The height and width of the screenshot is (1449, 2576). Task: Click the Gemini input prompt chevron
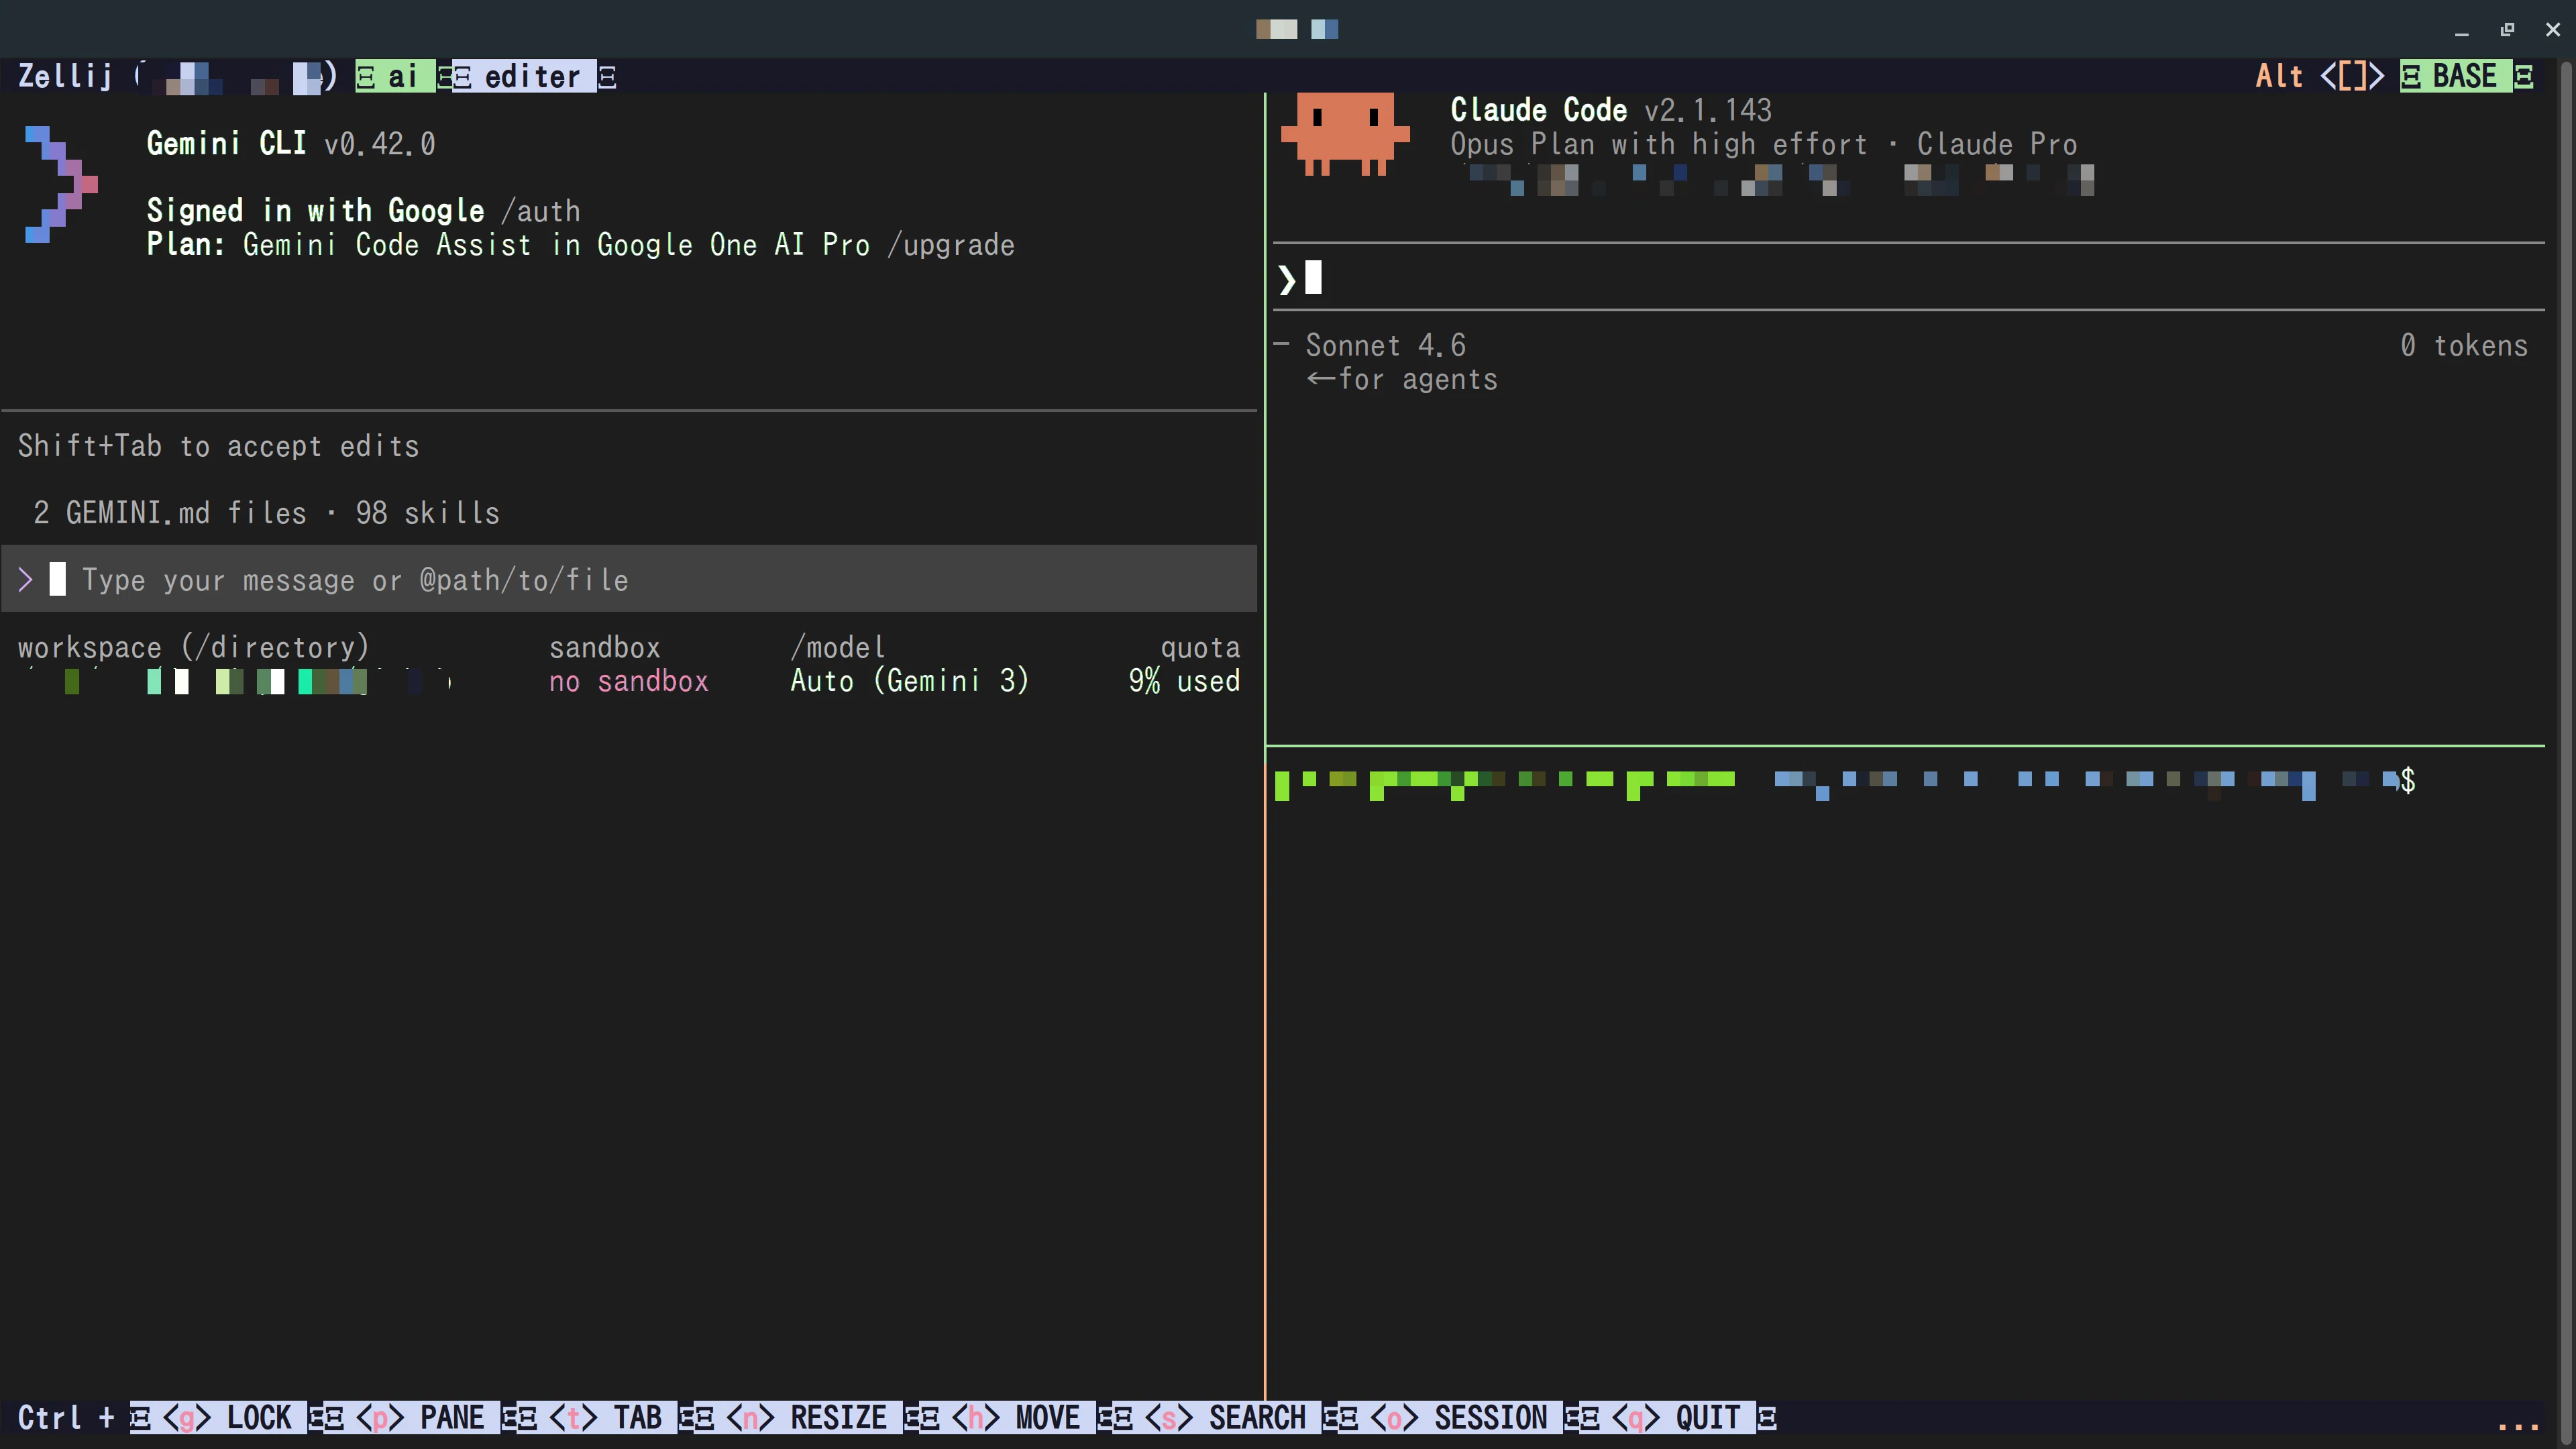[26, 579]
